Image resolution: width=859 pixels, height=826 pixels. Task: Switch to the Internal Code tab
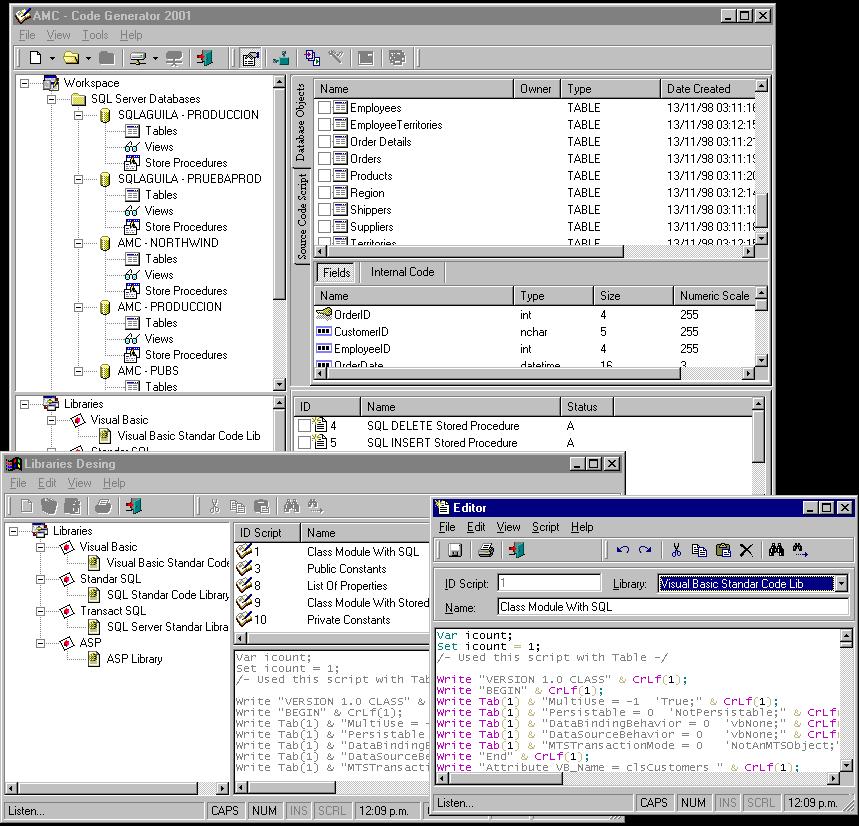click(x=402, y=272)
